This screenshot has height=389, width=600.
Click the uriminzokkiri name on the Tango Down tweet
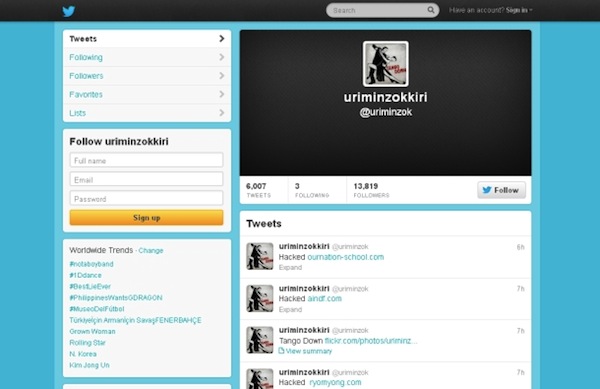[304, 330]
